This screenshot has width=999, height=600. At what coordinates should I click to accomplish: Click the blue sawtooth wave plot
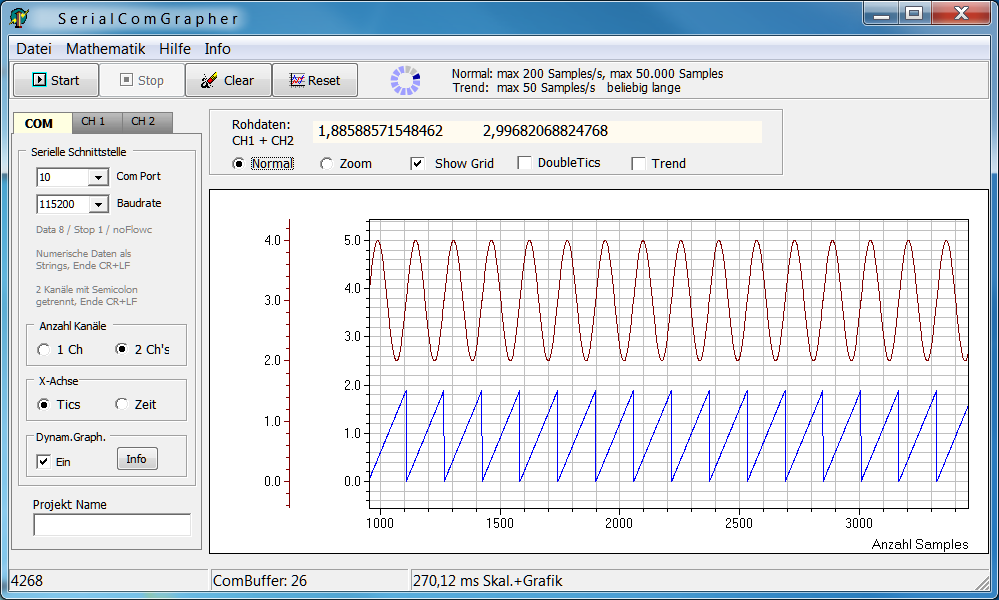(669, 436)
